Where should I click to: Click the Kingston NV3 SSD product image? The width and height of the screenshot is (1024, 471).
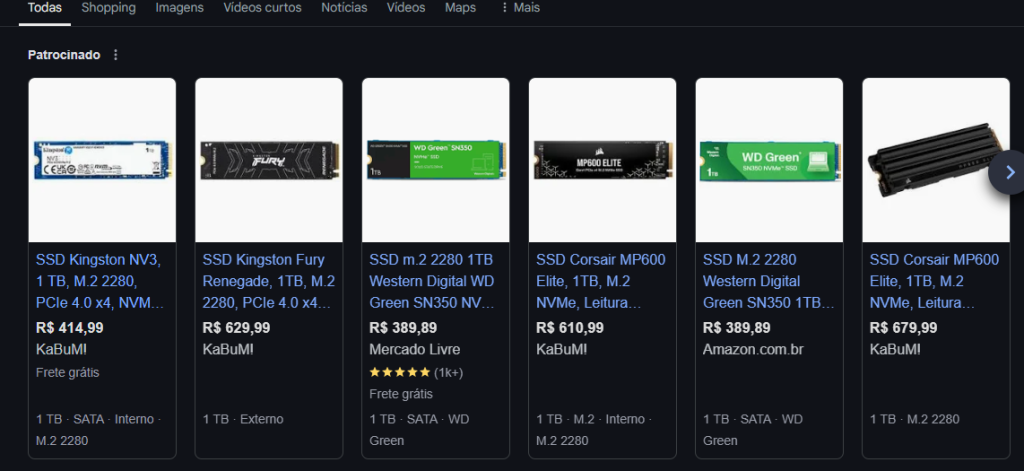click(x=103, y=160)
